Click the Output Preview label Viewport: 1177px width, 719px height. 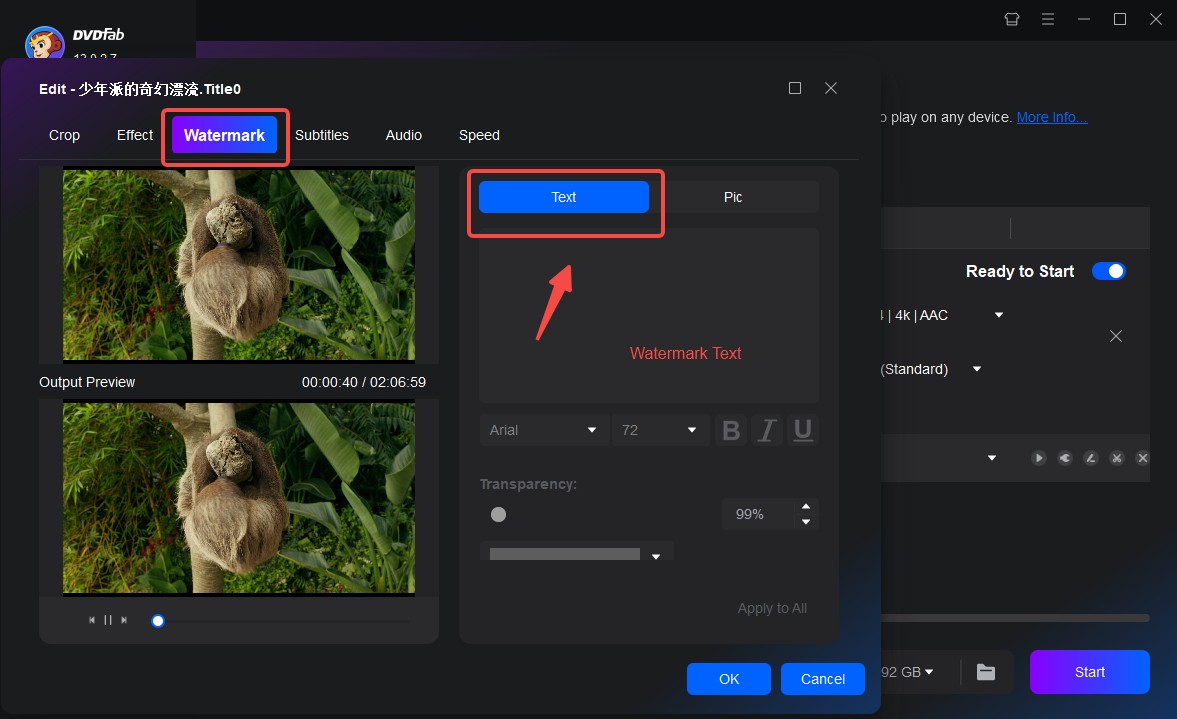[87, 382]
